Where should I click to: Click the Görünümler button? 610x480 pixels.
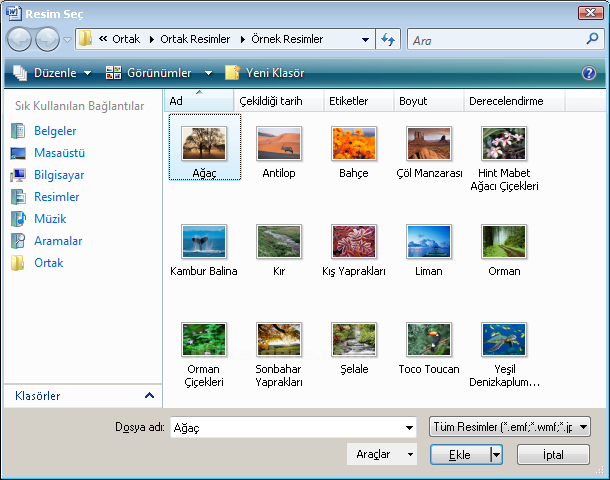pyautogui.click(x=149, y=73)
